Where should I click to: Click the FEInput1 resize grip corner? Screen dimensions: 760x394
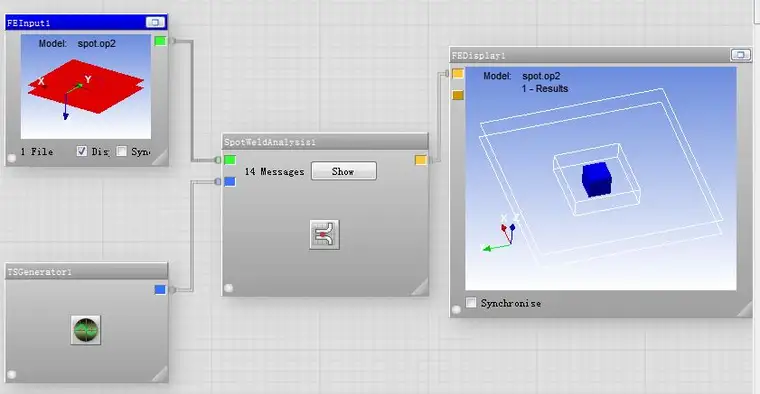160,158
